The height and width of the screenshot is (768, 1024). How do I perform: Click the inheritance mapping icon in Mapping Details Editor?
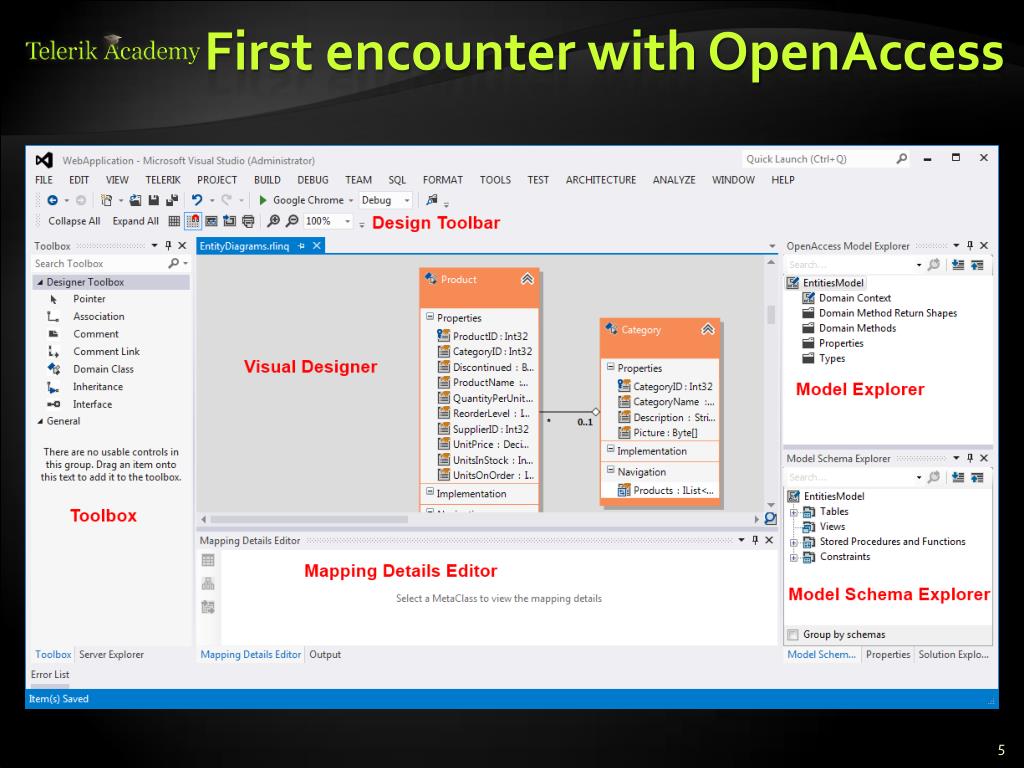208,584
